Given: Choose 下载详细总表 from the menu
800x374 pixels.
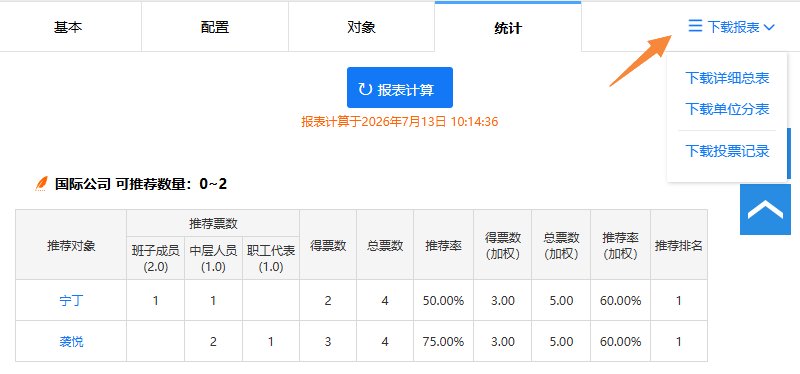Looking at the screenshot, I should tap(727, 79).
